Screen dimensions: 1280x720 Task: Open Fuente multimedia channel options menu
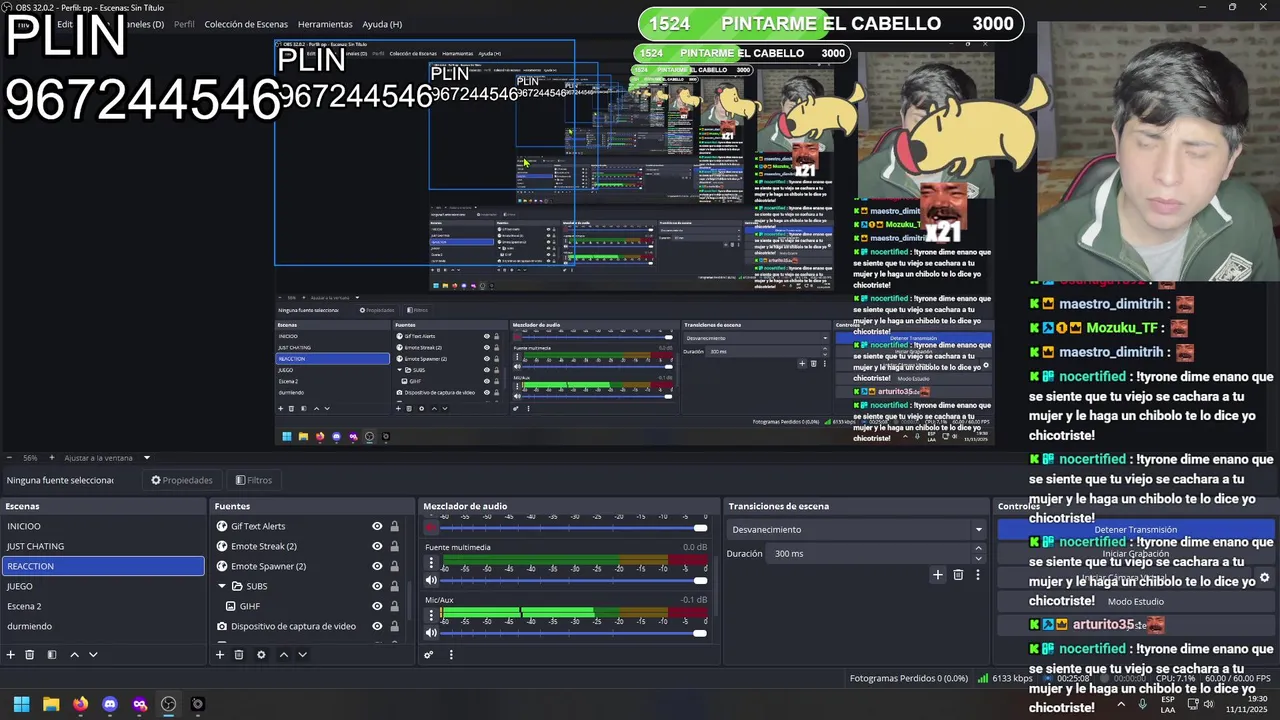click(x=432, y=562)
